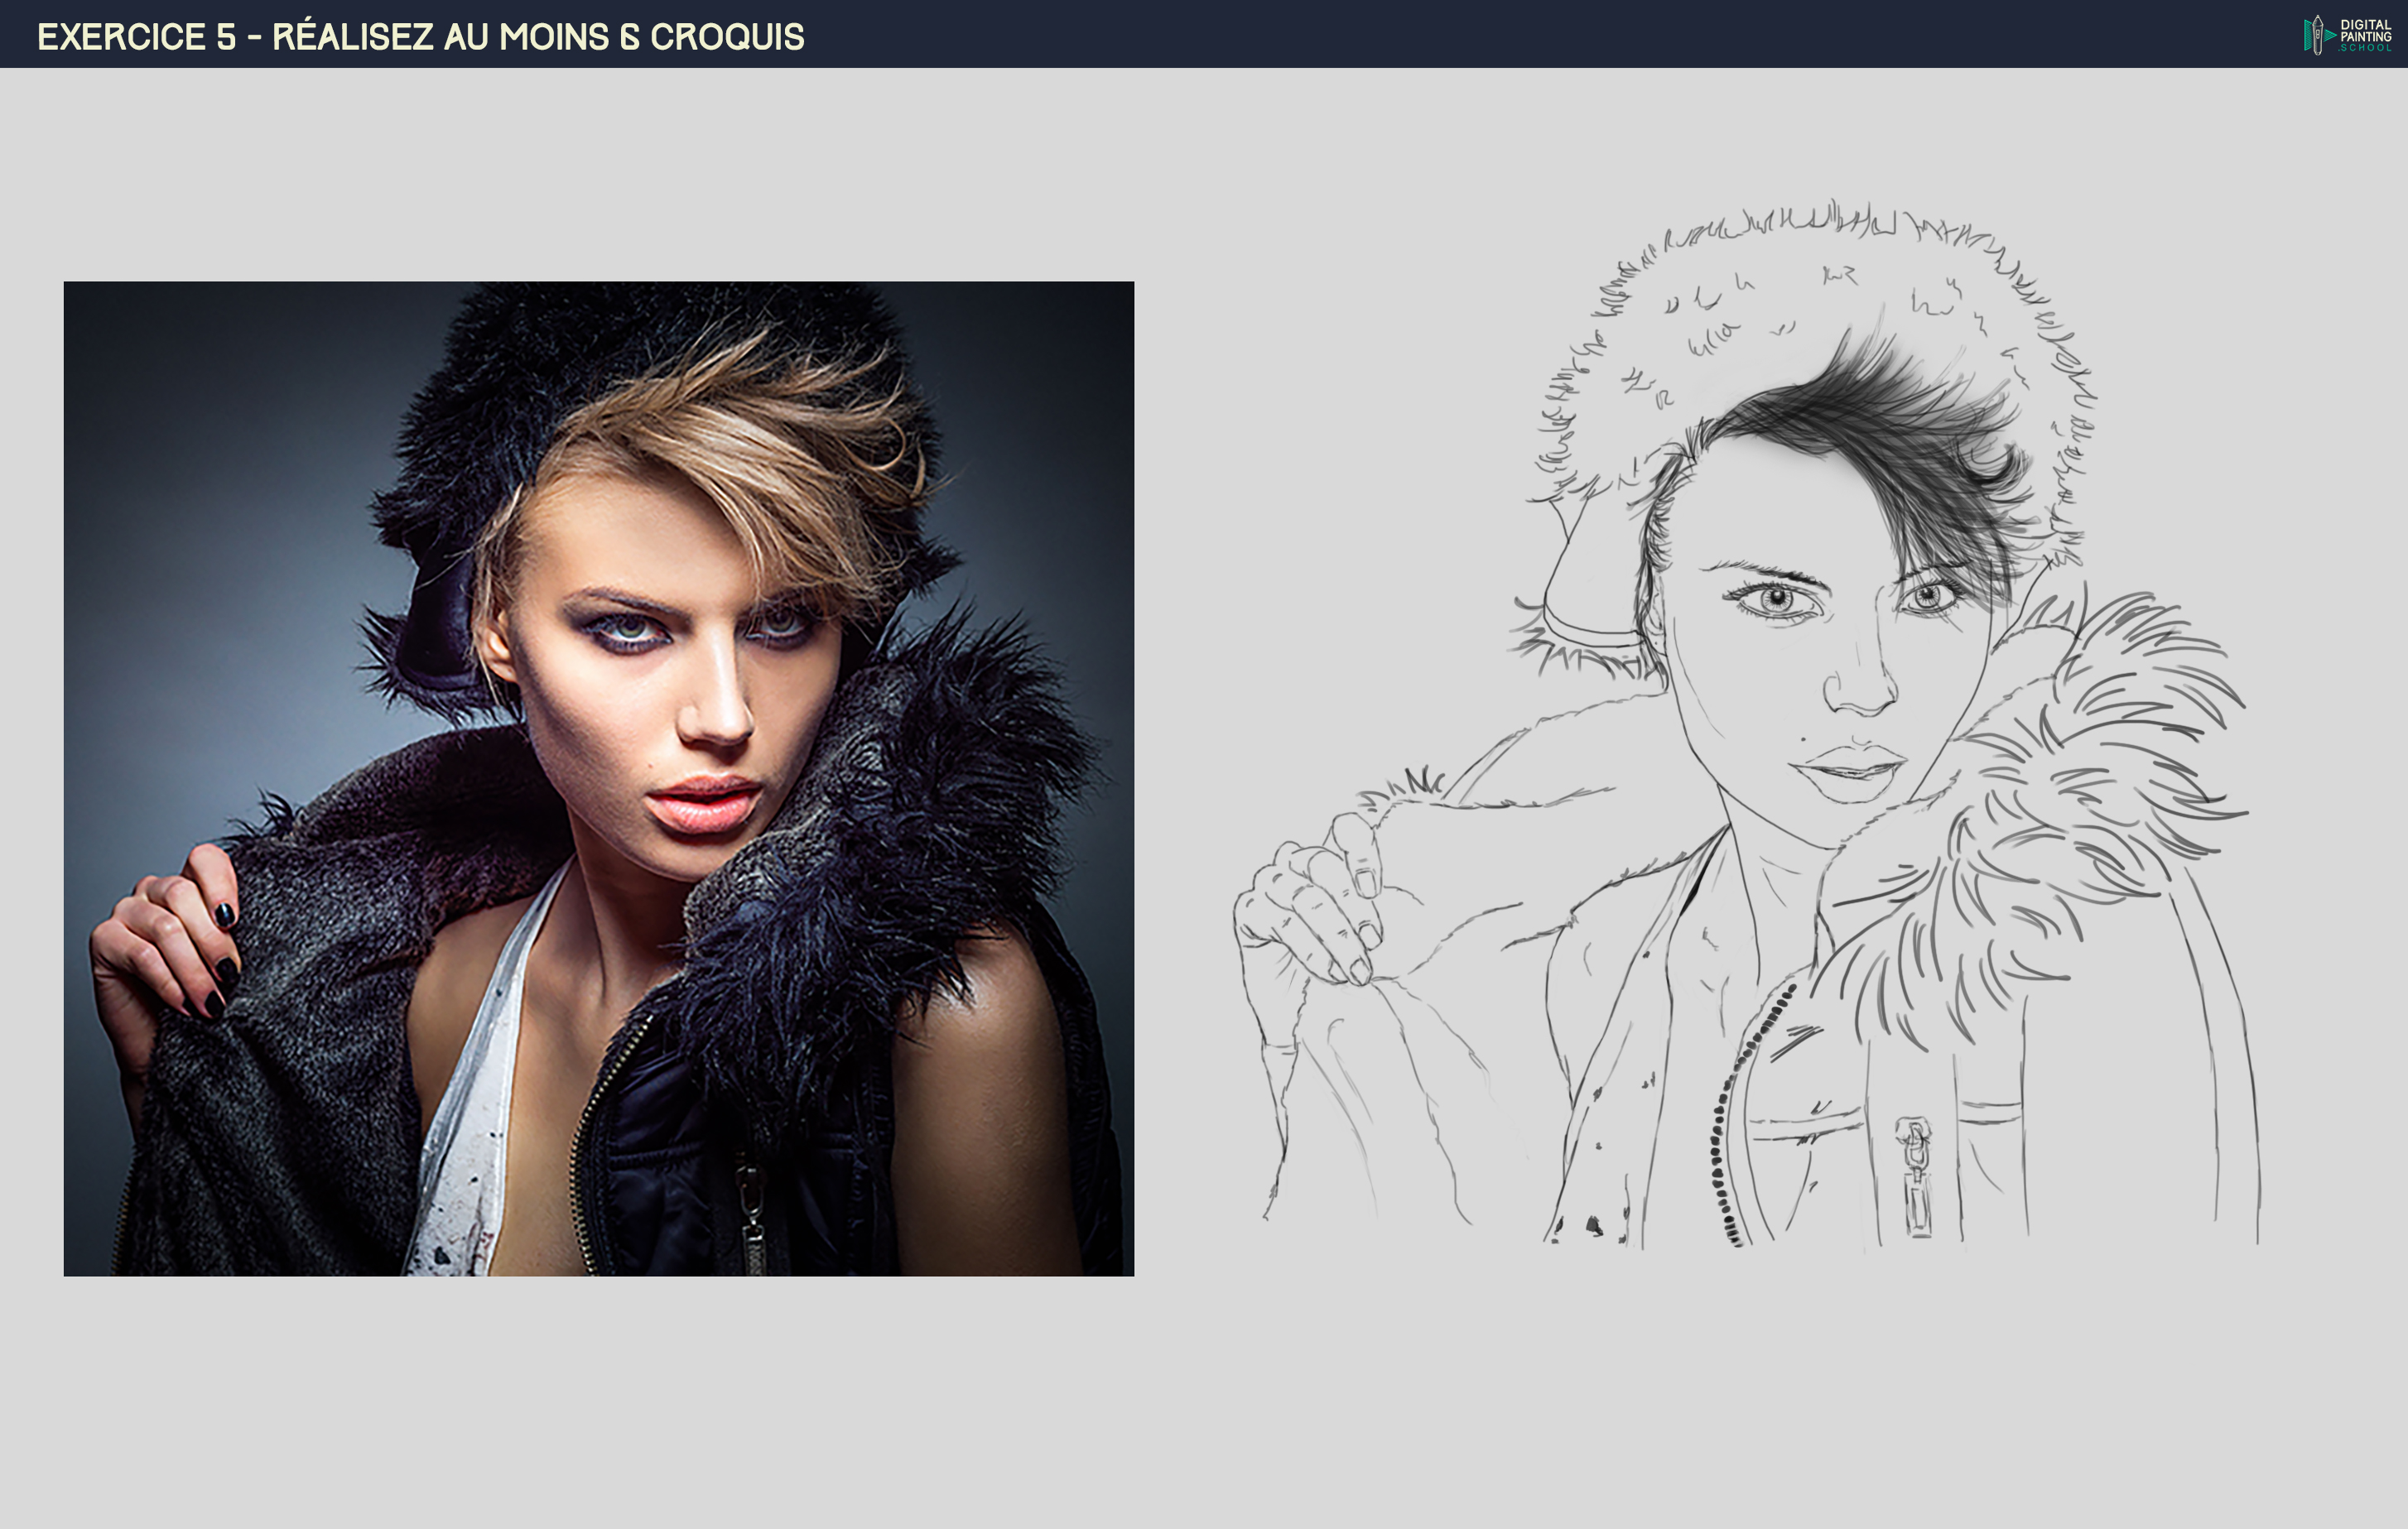Click the "DIGITAL" word in the top-right logo

coord(2364,25)
